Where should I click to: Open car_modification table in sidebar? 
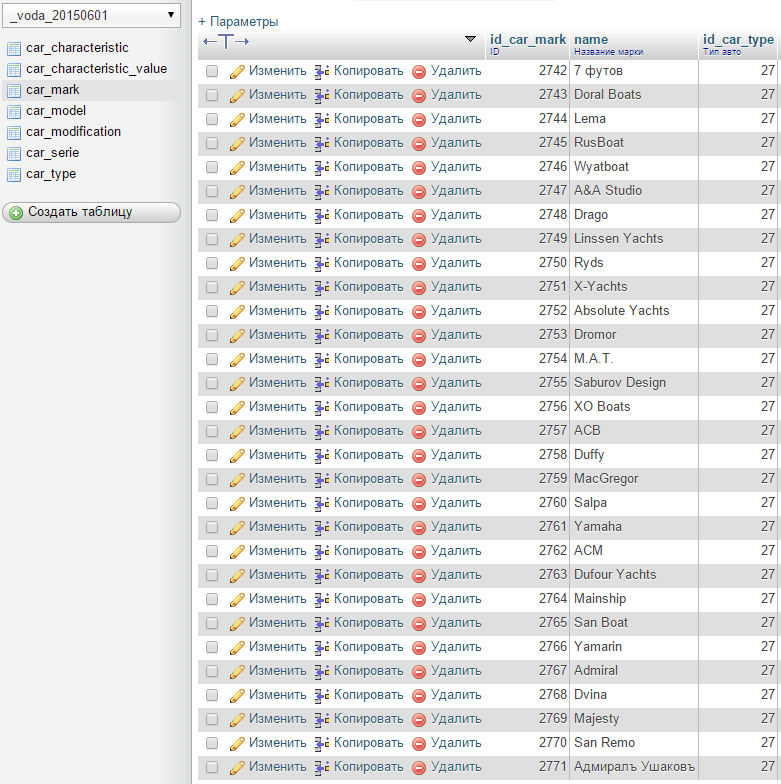tap(74, 132)
